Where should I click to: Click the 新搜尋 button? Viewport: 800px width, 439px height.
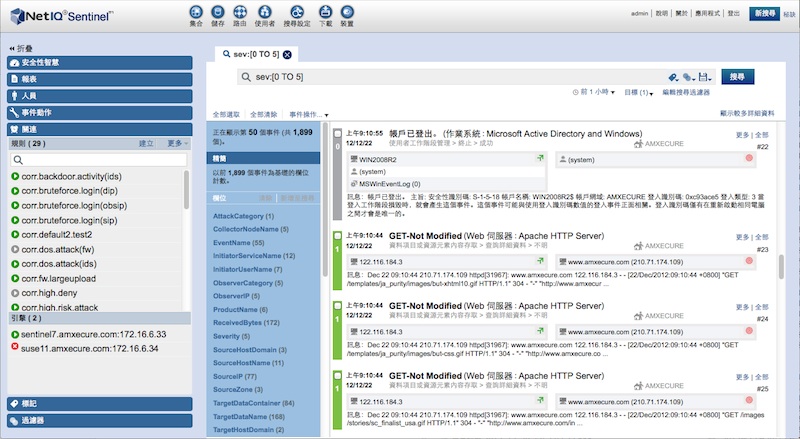click(764, 13)
